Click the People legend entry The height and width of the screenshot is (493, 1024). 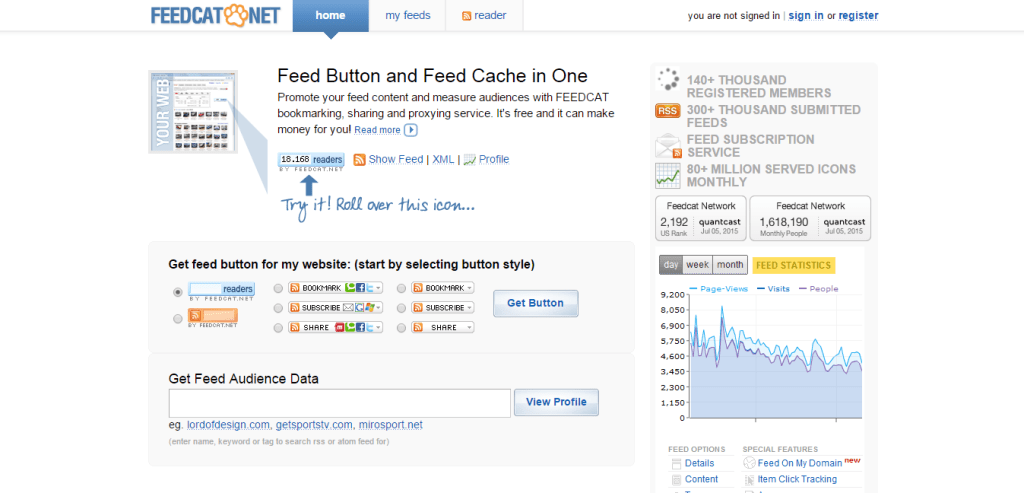[818, 289]
